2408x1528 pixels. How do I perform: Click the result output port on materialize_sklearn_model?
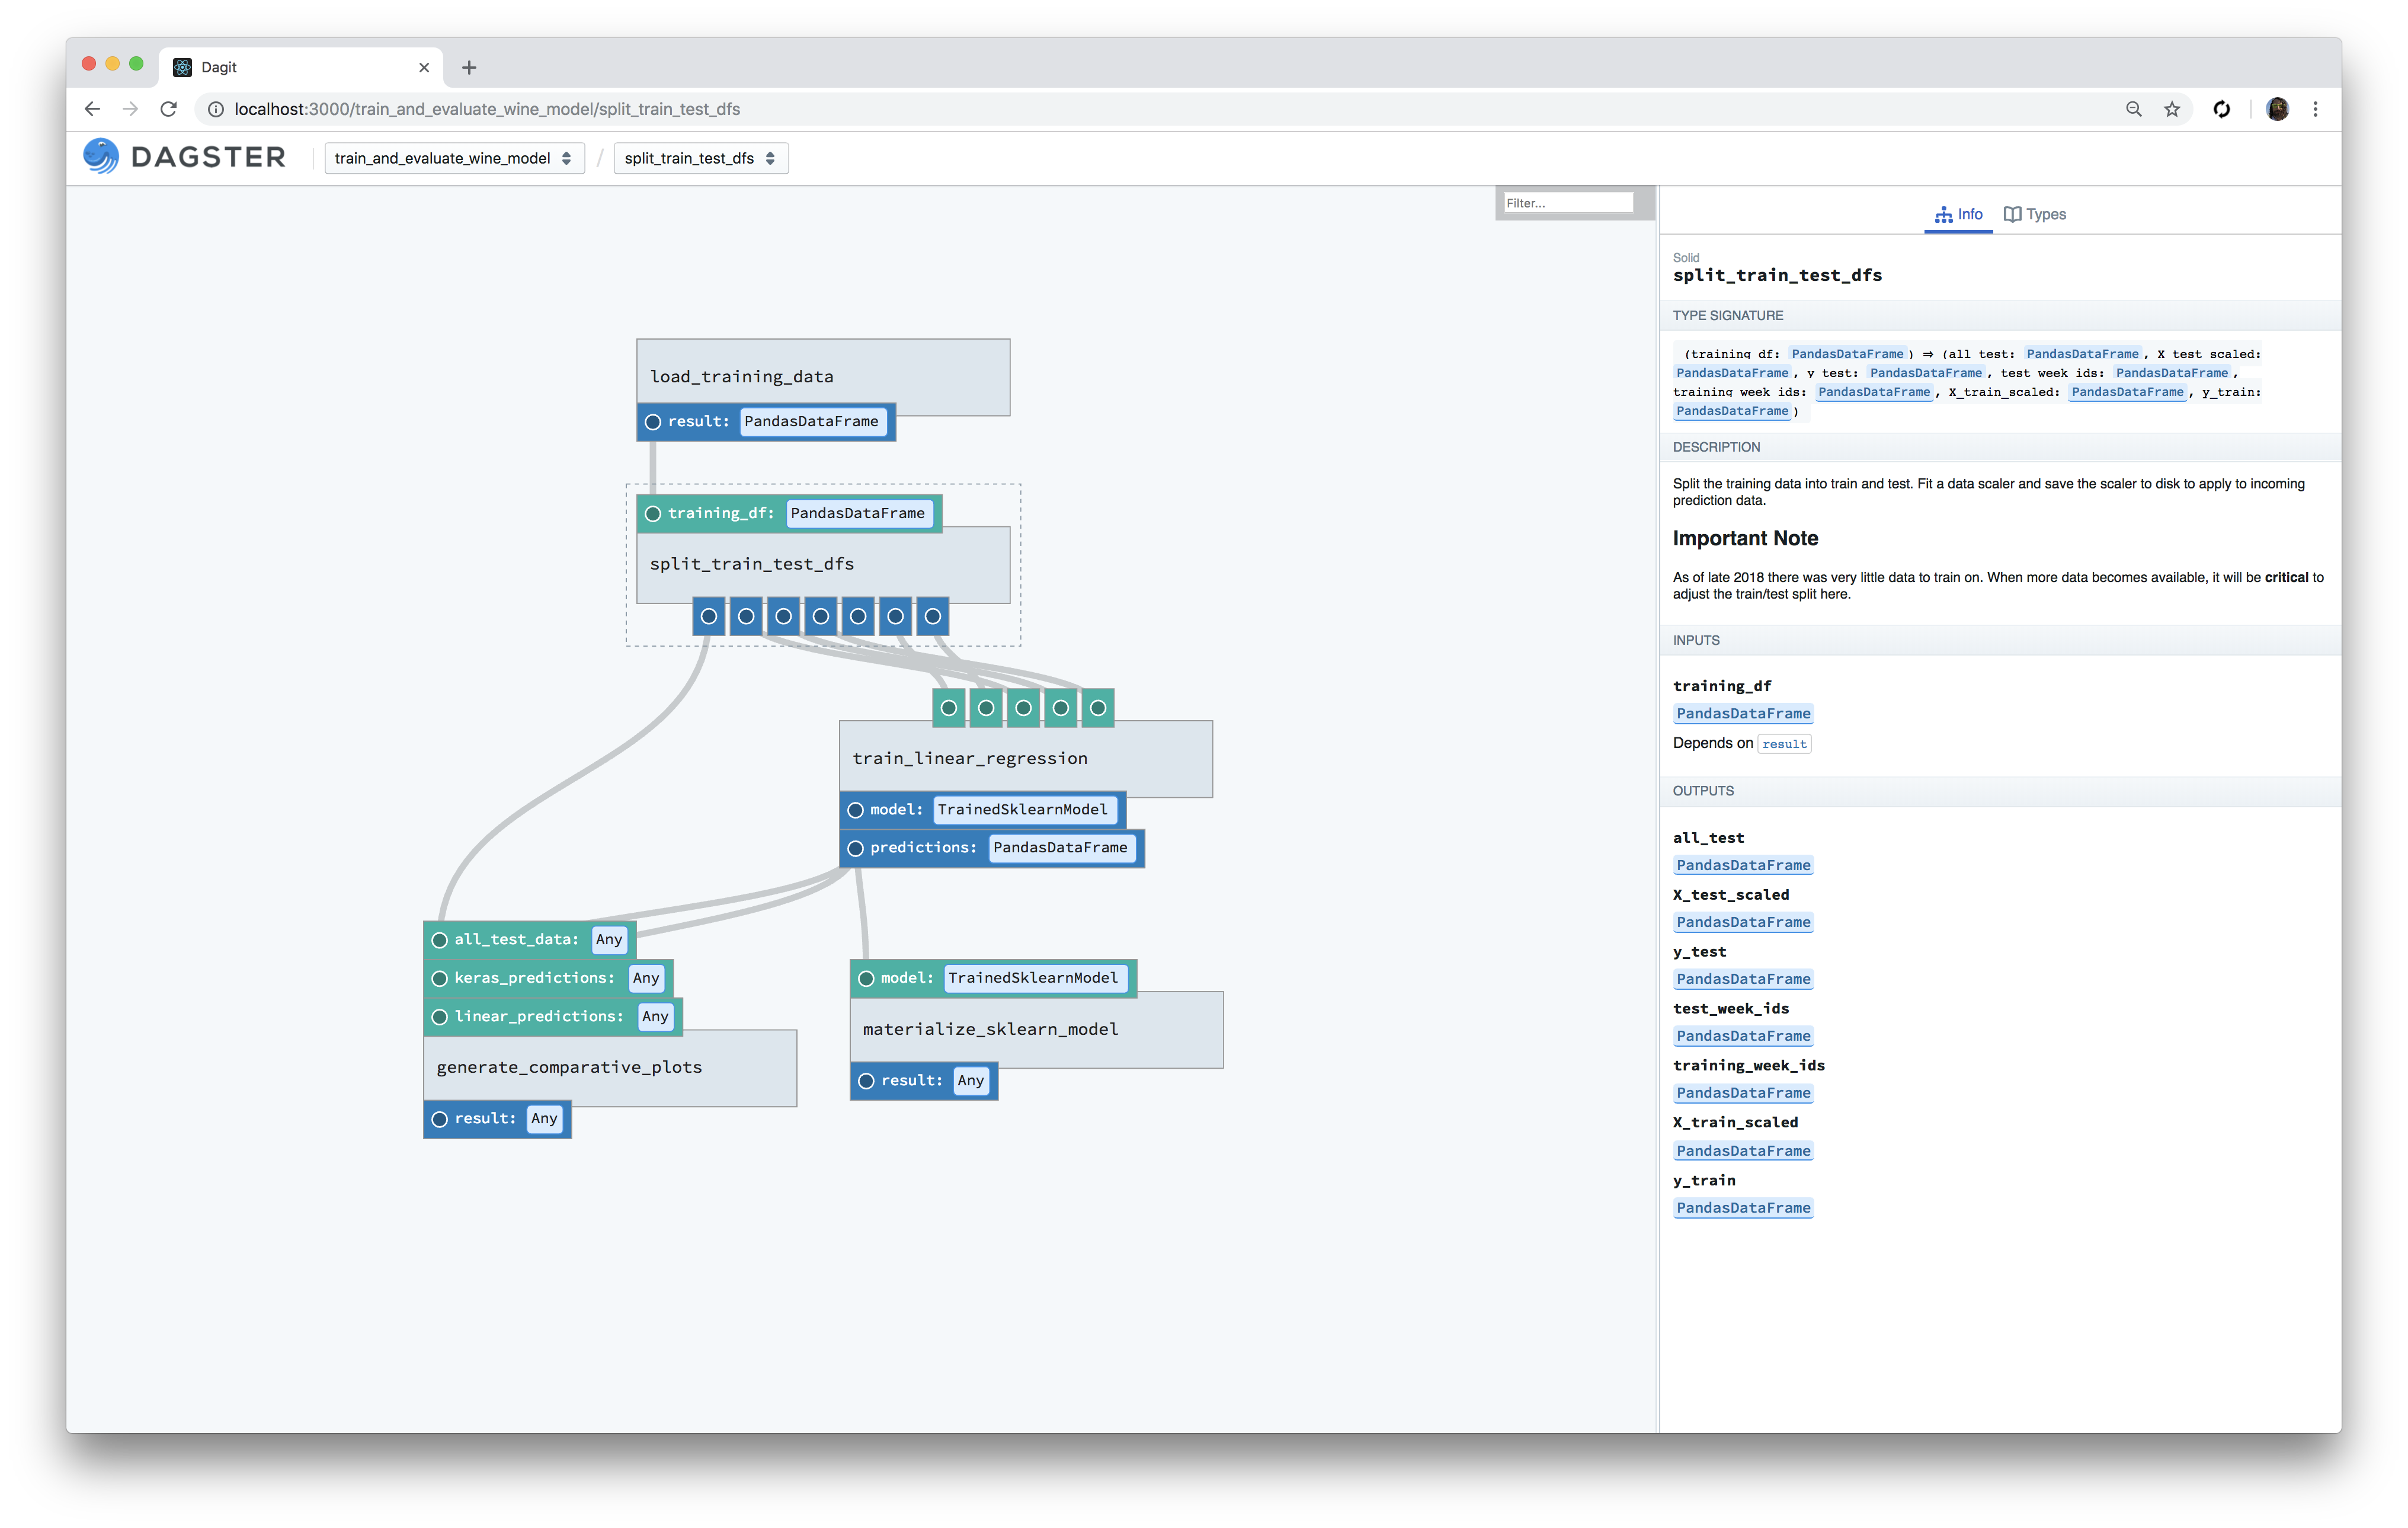[x=866, y=1081]
